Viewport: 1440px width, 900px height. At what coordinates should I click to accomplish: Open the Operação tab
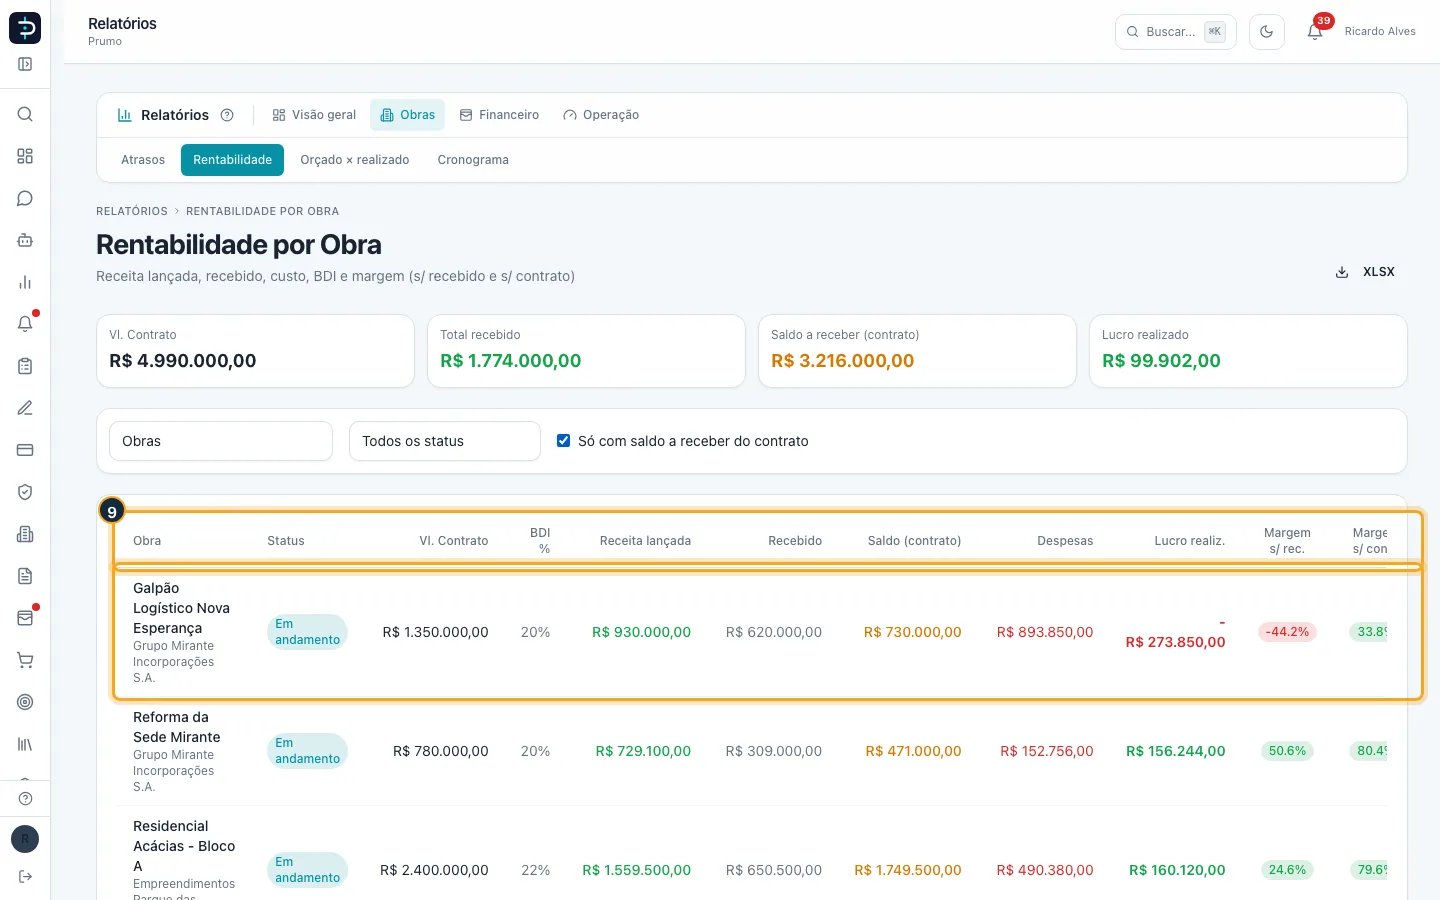[601, 115]
